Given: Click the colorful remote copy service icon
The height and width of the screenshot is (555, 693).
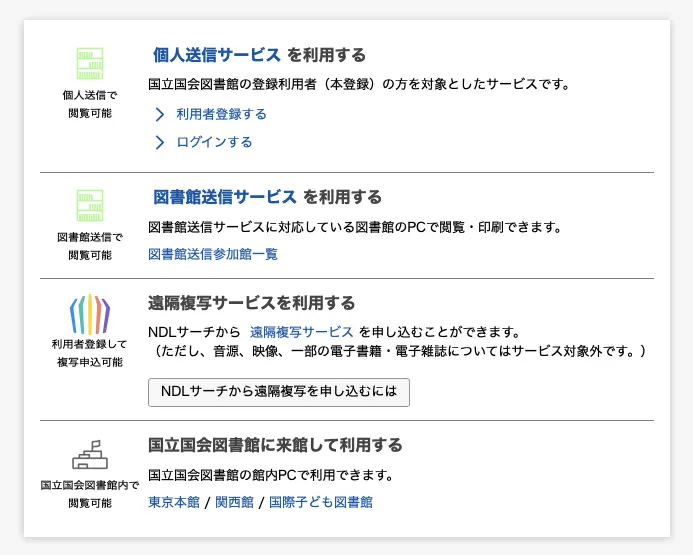Looking at the screenshot, I should [89, 314].
